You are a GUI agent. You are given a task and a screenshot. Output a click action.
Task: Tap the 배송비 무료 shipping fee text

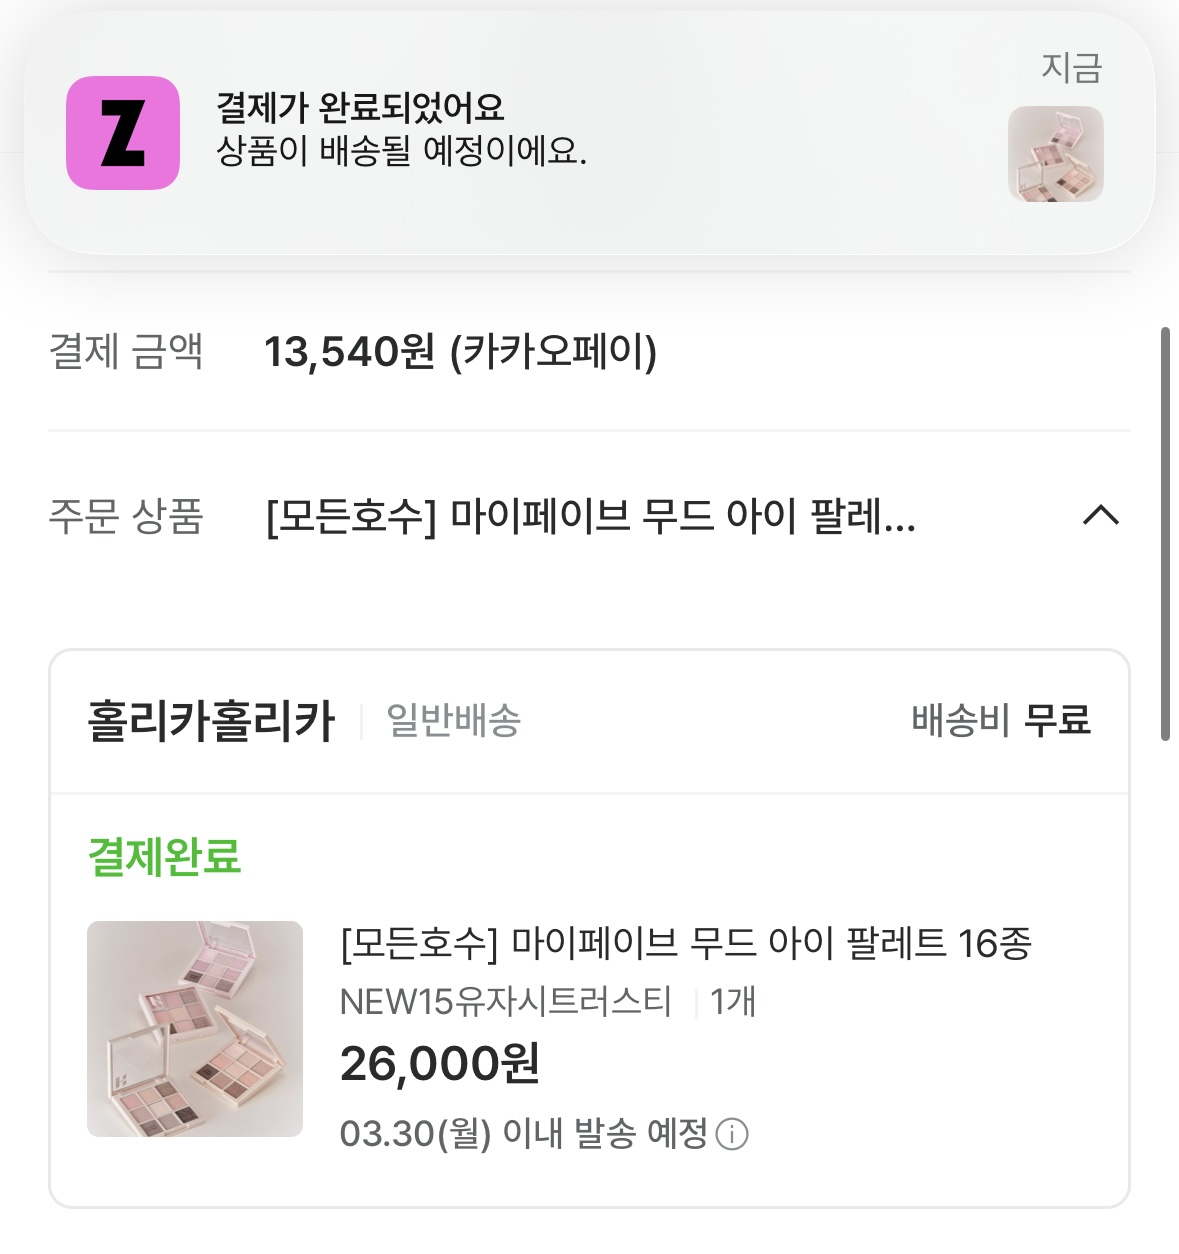coord(1000,720)
